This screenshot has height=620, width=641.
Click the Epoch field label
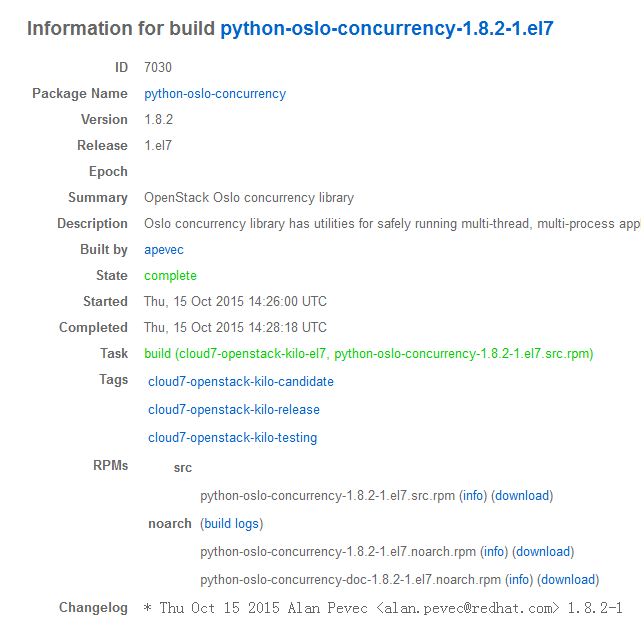click(x=108, y=172)
